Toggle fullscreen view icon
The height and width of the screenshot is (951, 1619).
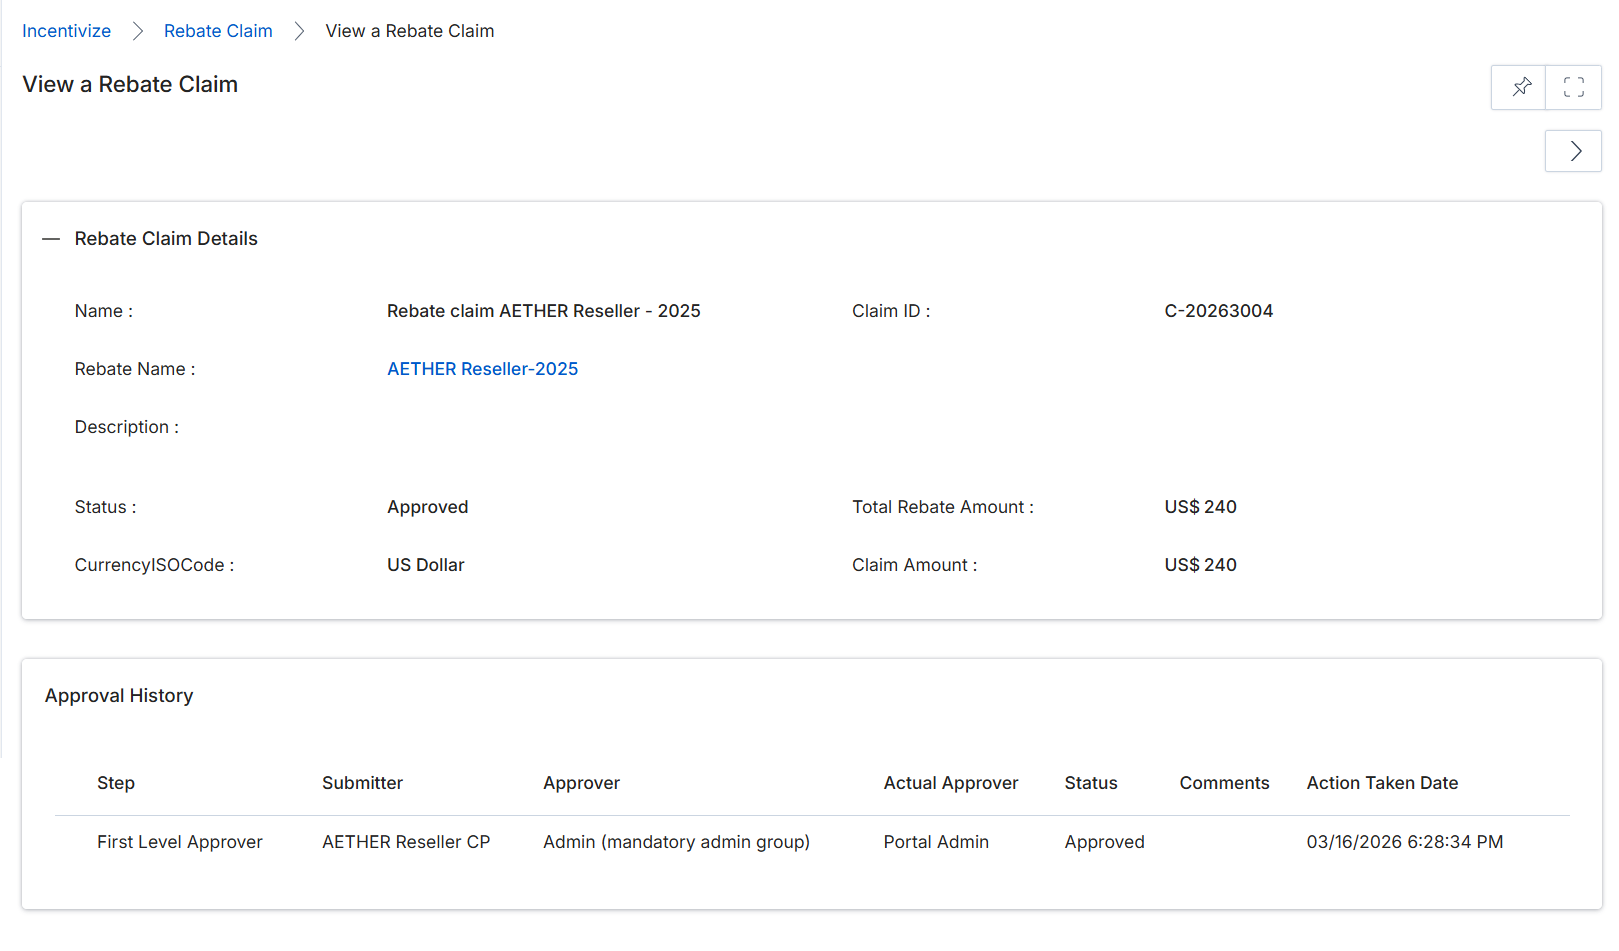[x=1574, y=87]
